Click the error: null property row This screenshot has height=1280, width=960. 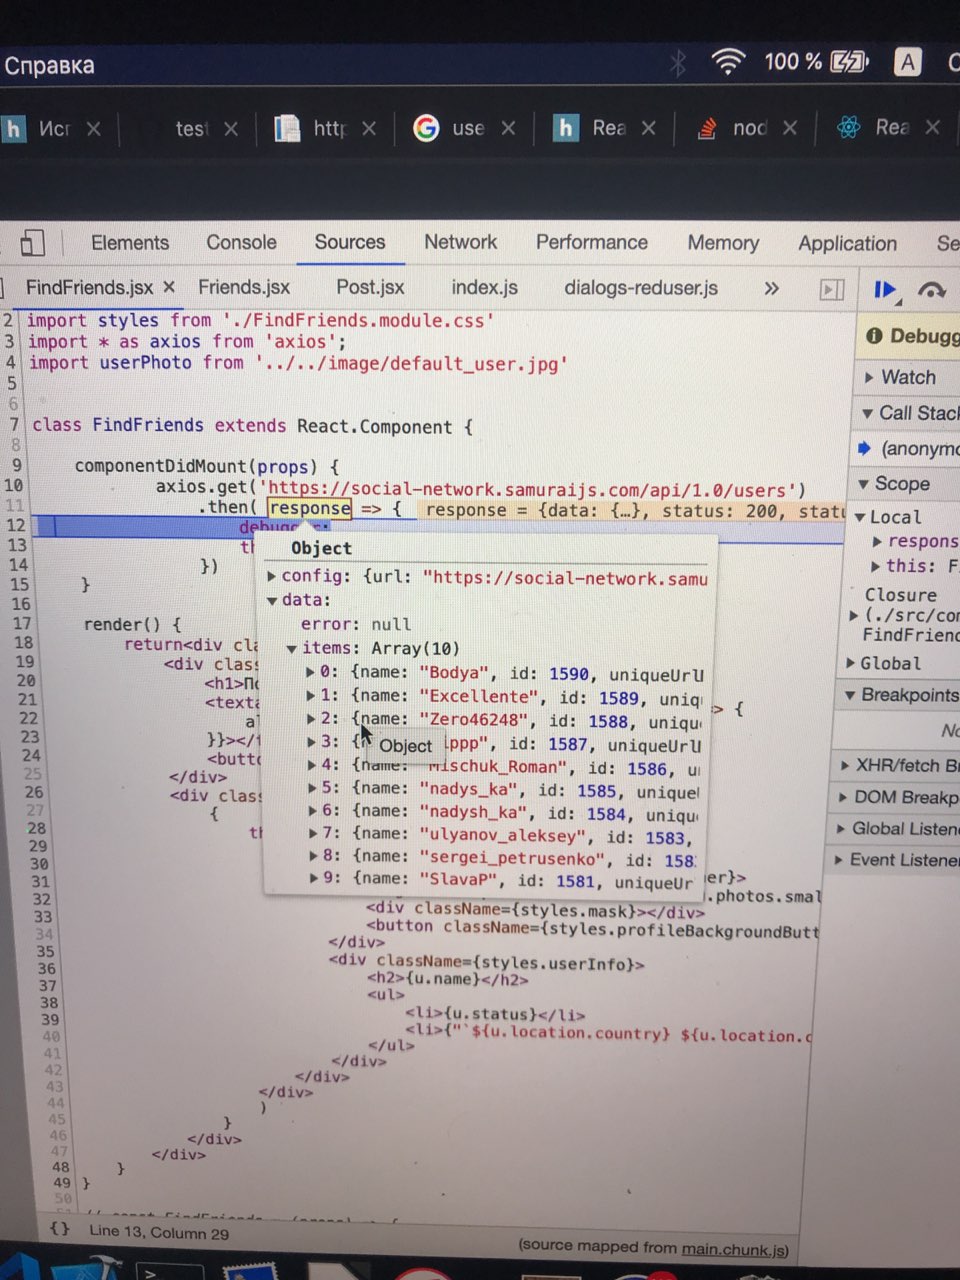tap(356, 624)
